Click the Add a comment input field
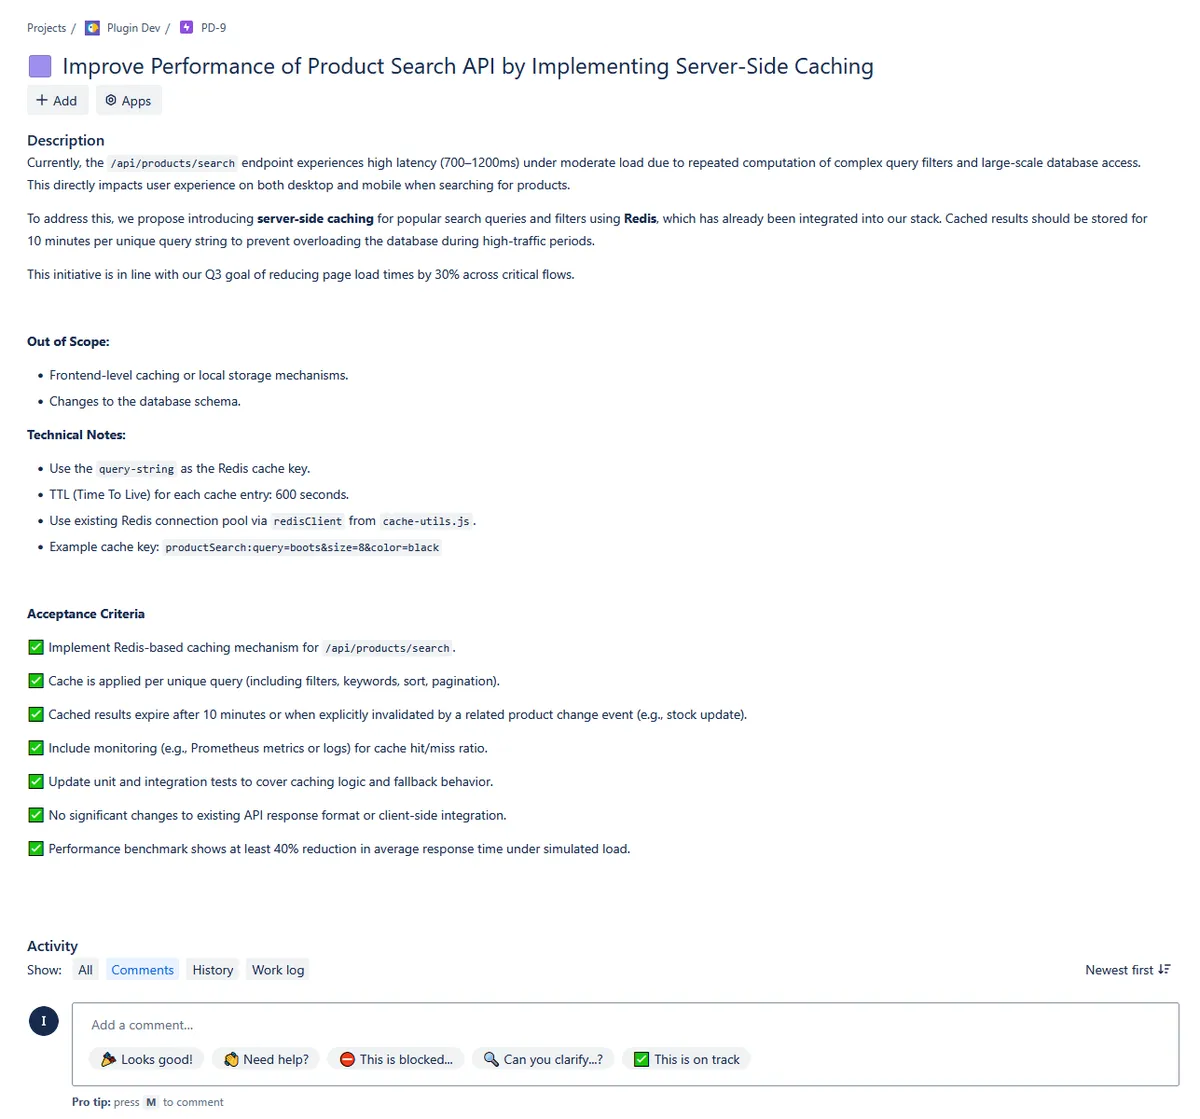Viewport: 1200px width, 1119px height. [625, 1025]
